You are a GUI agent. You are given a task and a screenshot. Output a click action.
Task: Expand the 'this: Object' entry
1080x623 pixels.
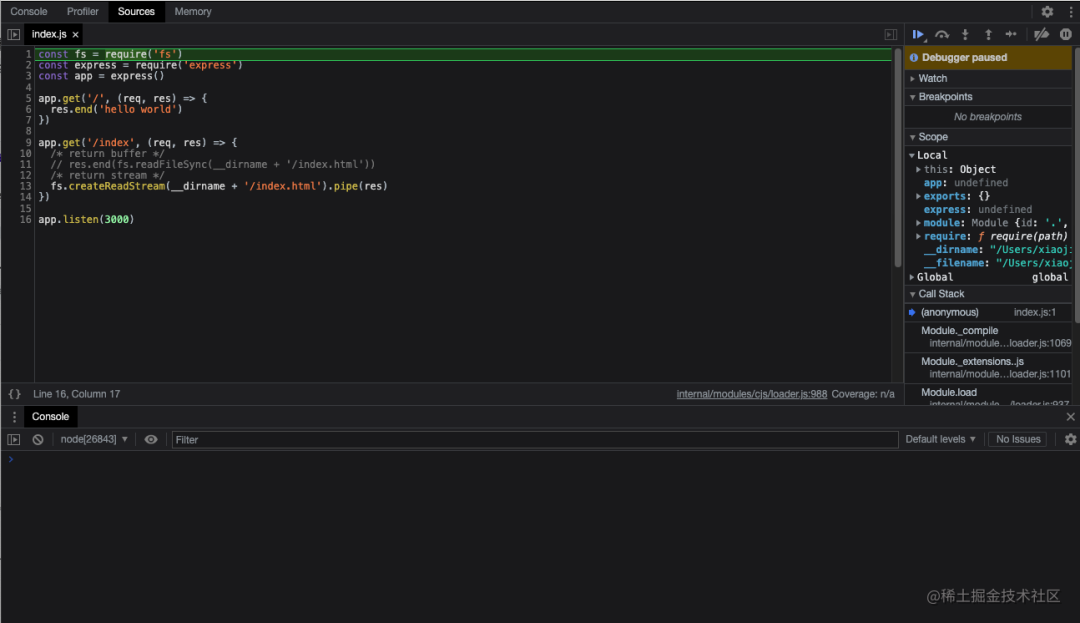pyautogui.click(x=918, y=169)
